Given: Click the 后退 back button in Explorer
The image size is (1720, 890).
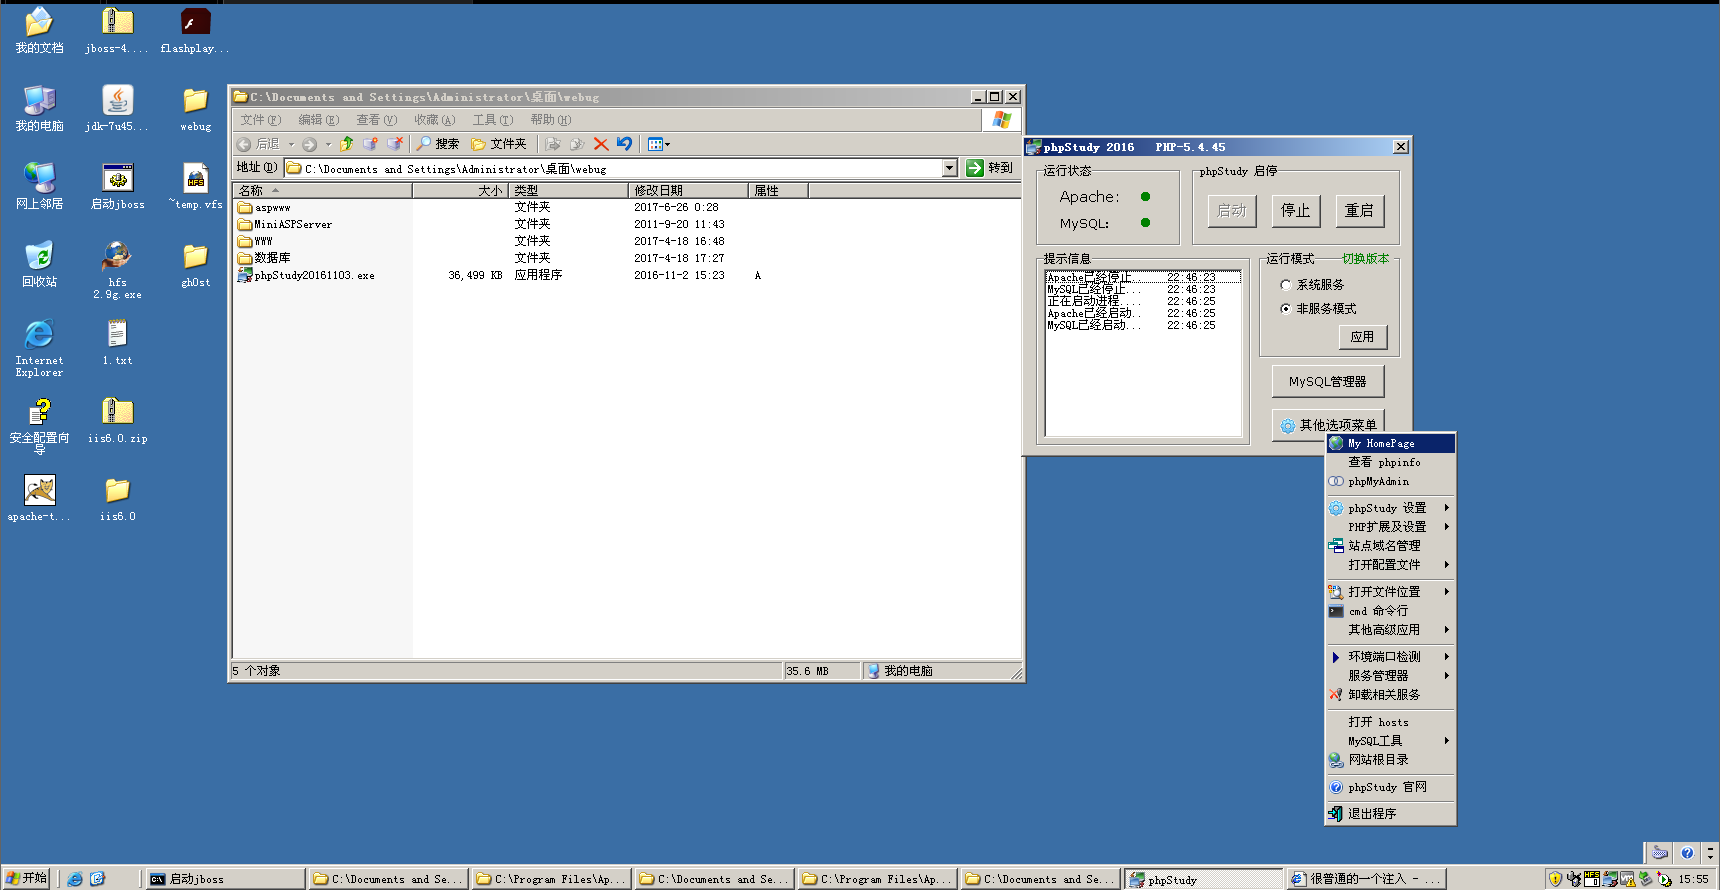Looking at the screenshot, I should (x=258, y=144).
